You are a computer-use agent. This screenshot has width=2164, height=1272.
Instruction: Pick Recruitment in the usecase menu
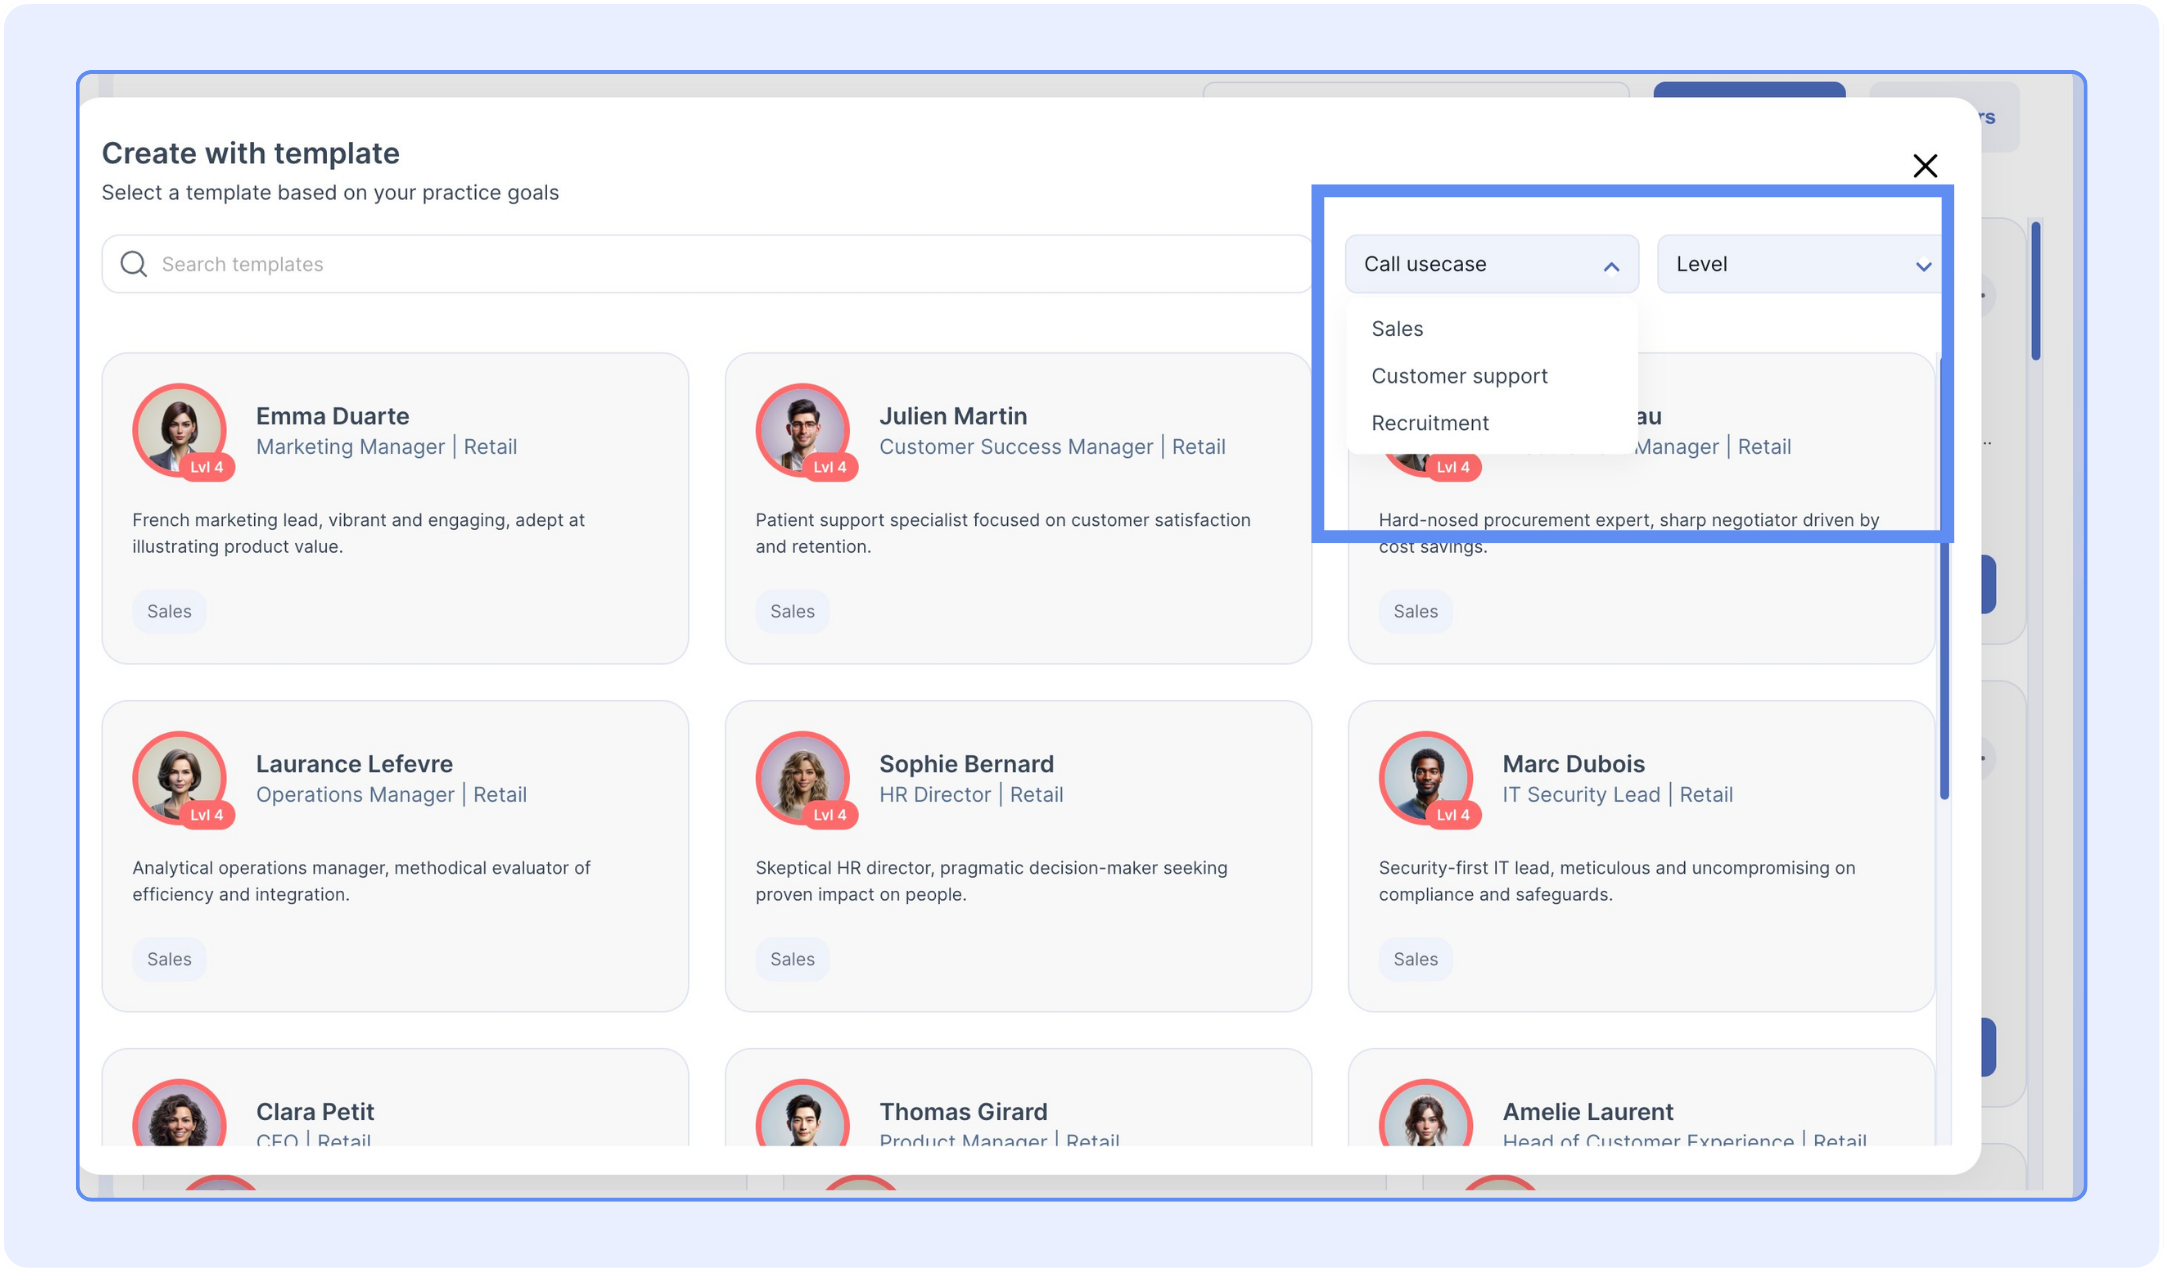point(1430,423)
